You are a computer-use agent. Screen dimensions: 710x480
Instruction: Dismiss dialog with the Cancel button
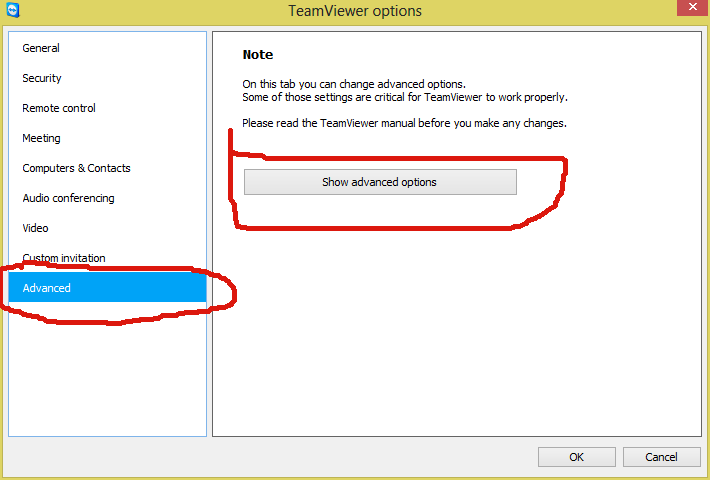662,457
